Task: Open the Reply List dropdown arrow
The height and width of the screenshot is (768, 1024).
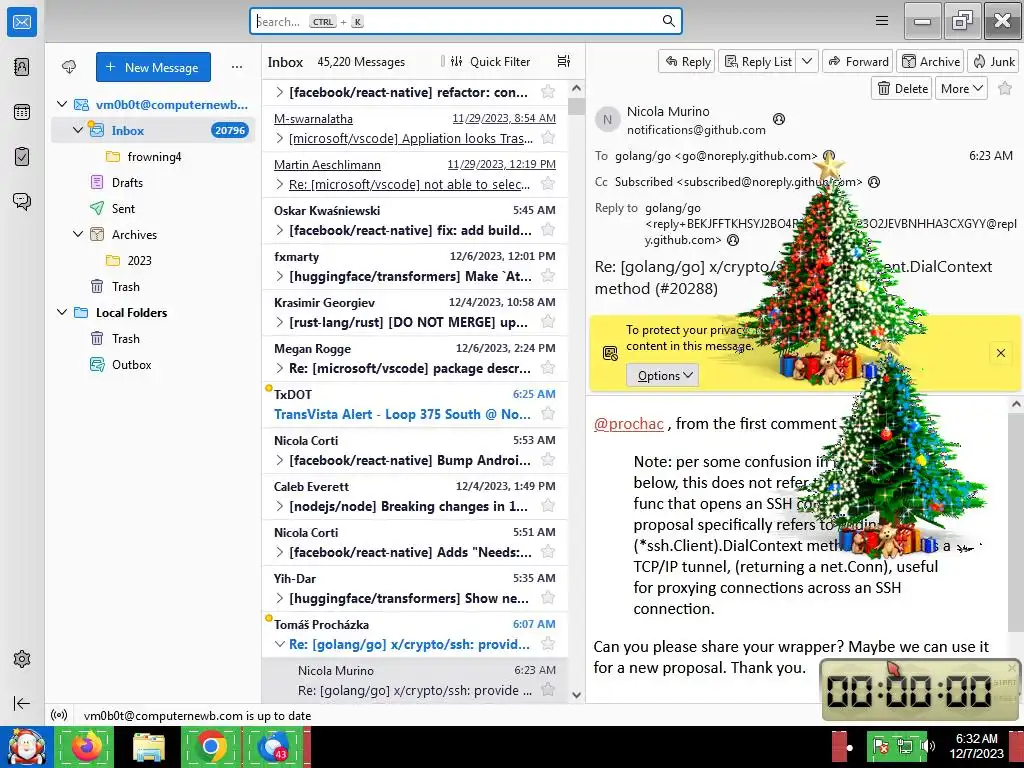Action: coord(807,61)
